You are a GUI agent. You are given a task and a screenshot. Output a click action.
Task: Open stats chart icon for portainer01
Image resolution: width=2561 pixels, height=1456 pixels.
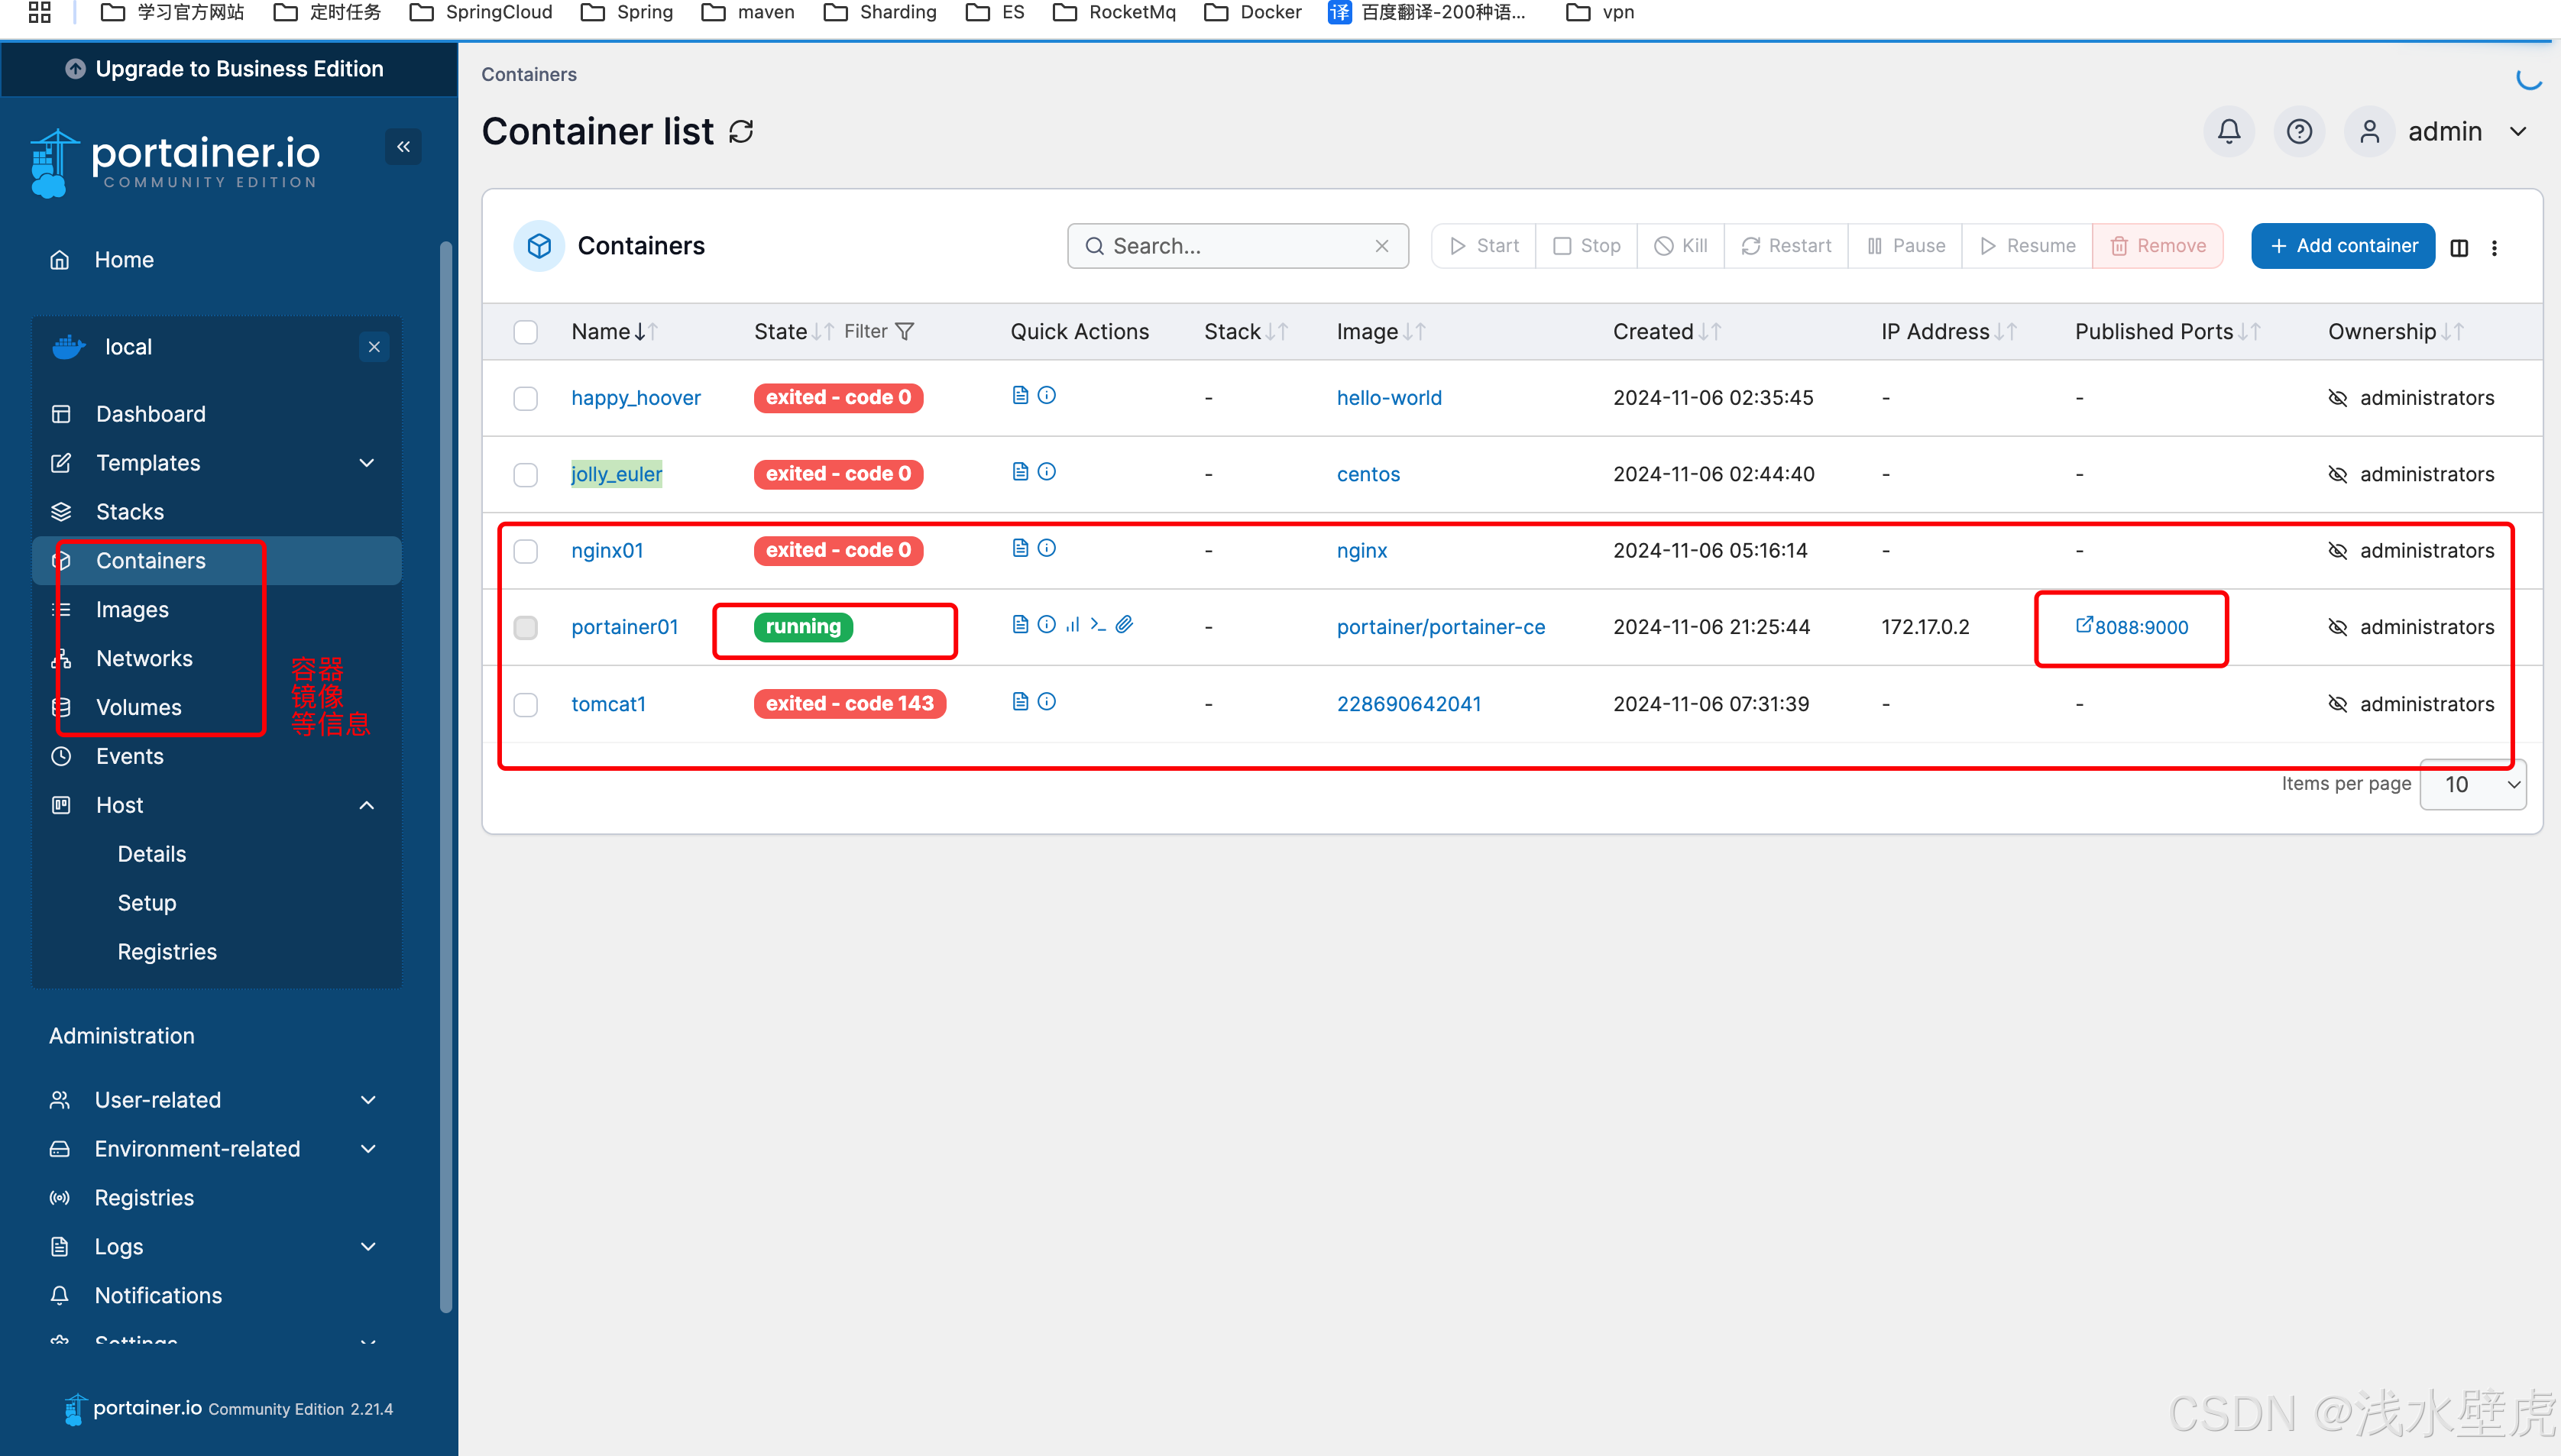click(1073, 624)
